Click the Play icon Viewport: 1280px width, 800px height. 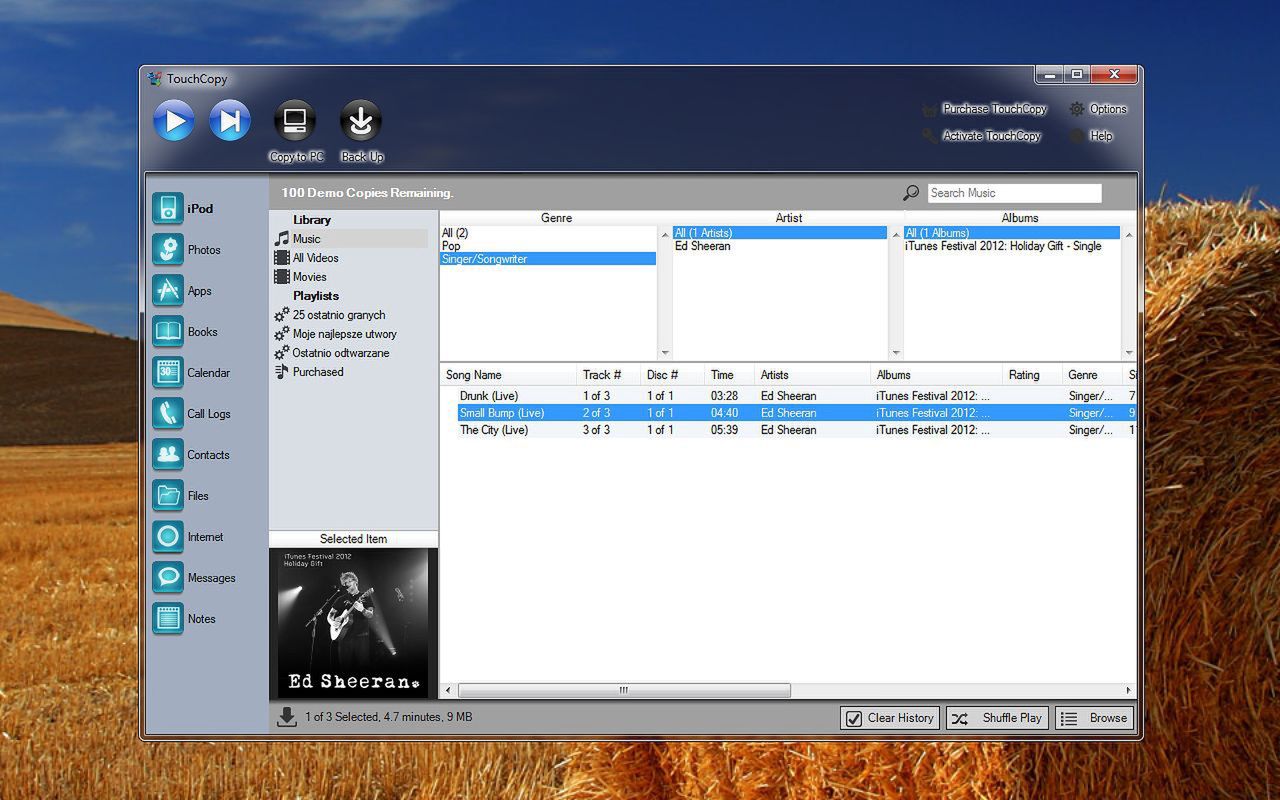coord(173,120)
